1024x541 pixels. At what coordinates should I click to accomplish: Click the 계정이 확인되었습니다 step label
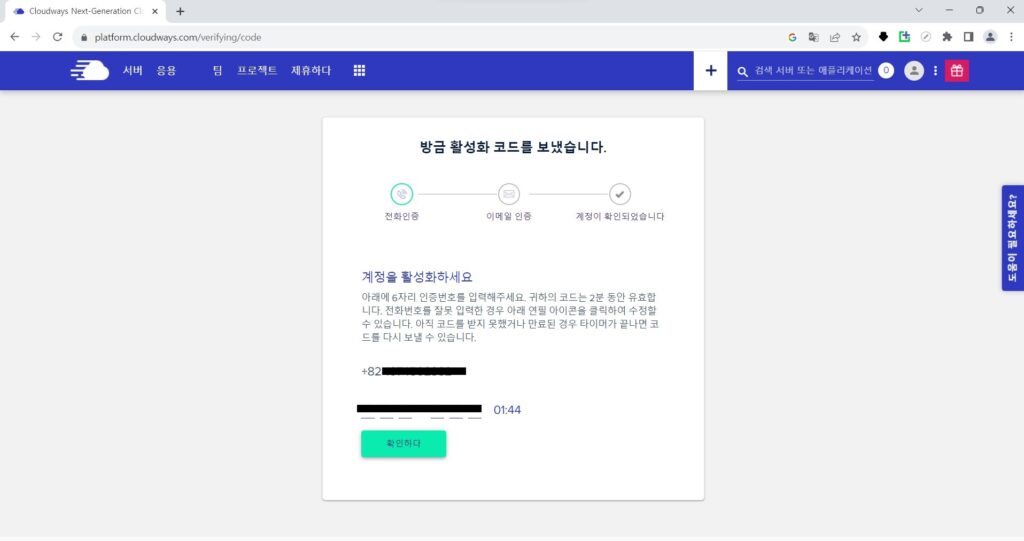click(620, 216)
